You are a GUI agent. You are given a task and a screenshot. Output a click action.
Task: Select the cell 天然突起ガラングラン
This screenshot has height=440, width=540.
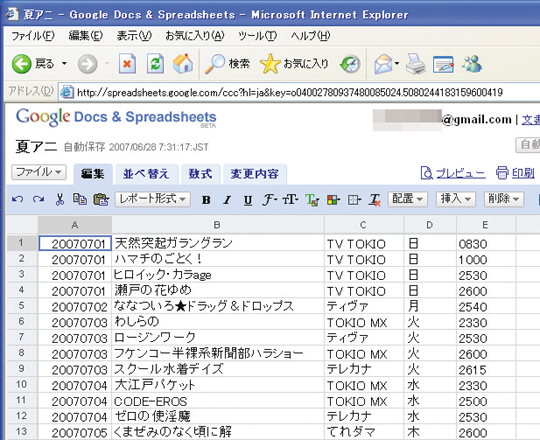tap(218, 243)
